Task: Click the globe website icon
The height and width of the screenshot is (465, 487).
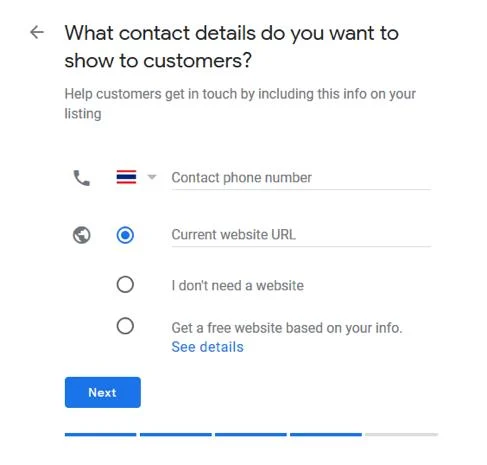Action: click(82, 235)
